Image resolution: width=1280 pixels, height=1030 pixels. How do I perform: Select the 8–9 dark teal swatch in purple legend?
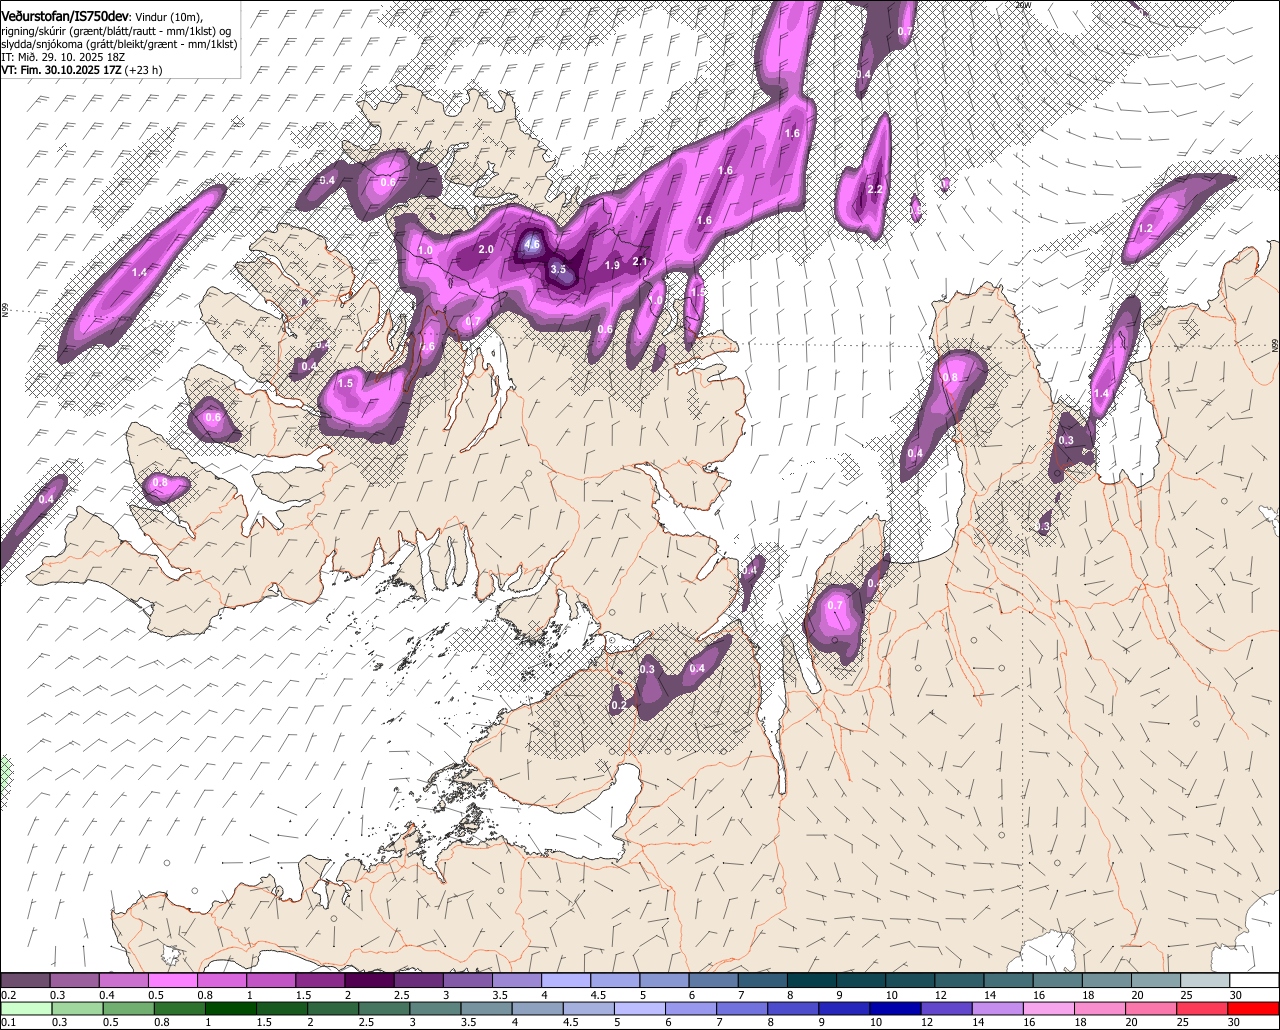point(812,981)
